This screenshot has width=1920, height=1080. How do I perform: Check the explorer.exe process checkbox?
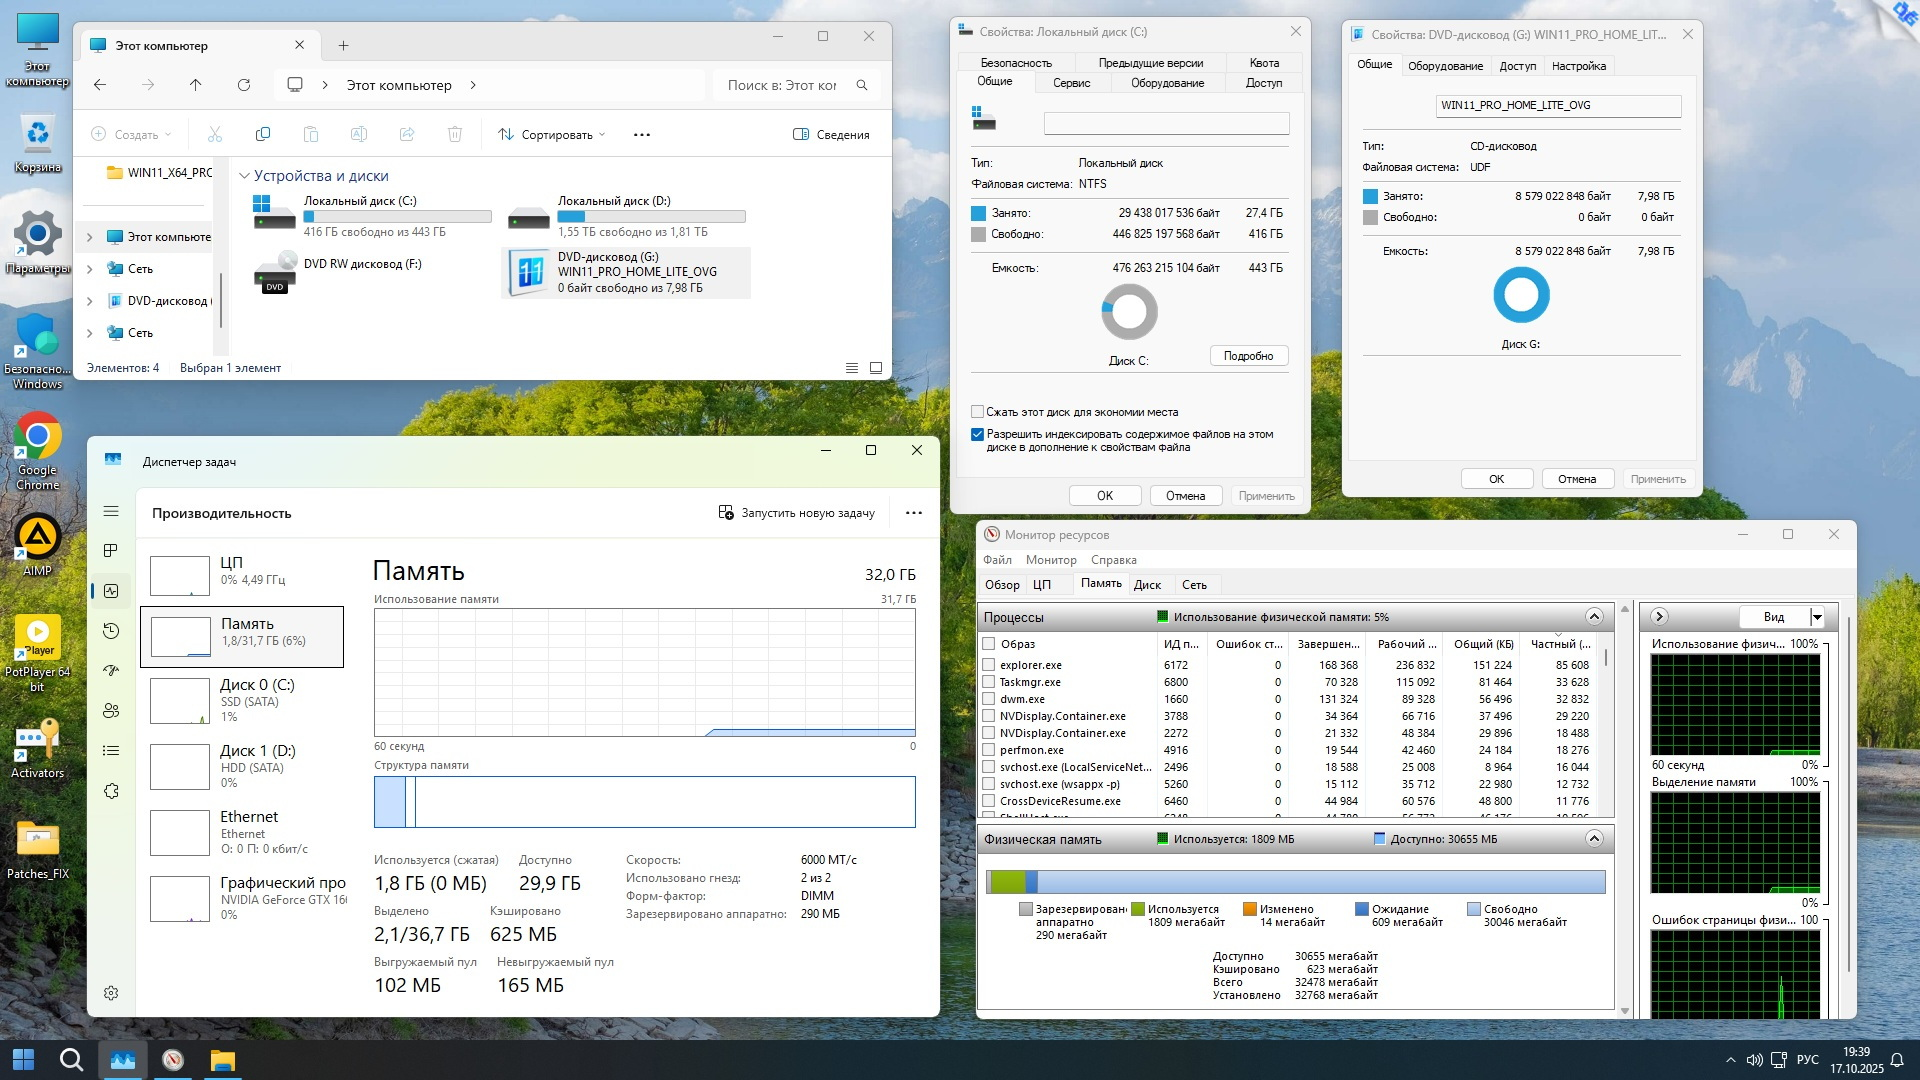(988, 665)
